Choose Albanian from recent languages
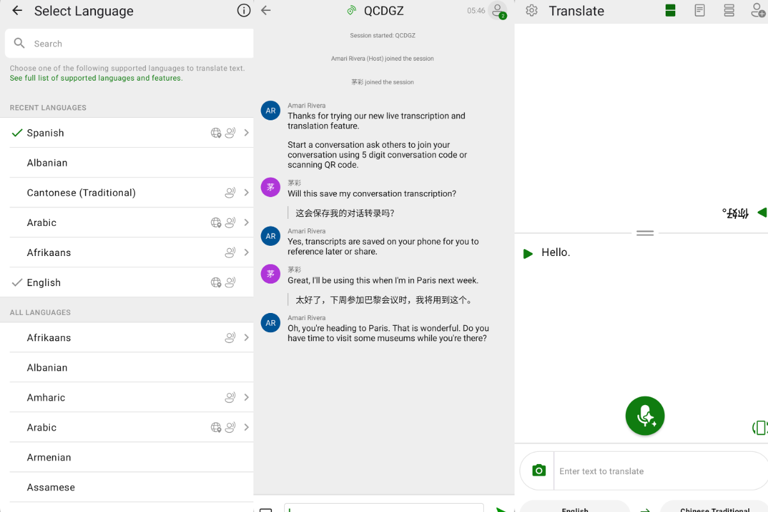This screenshot has width=768, height=512. point(47,163)
